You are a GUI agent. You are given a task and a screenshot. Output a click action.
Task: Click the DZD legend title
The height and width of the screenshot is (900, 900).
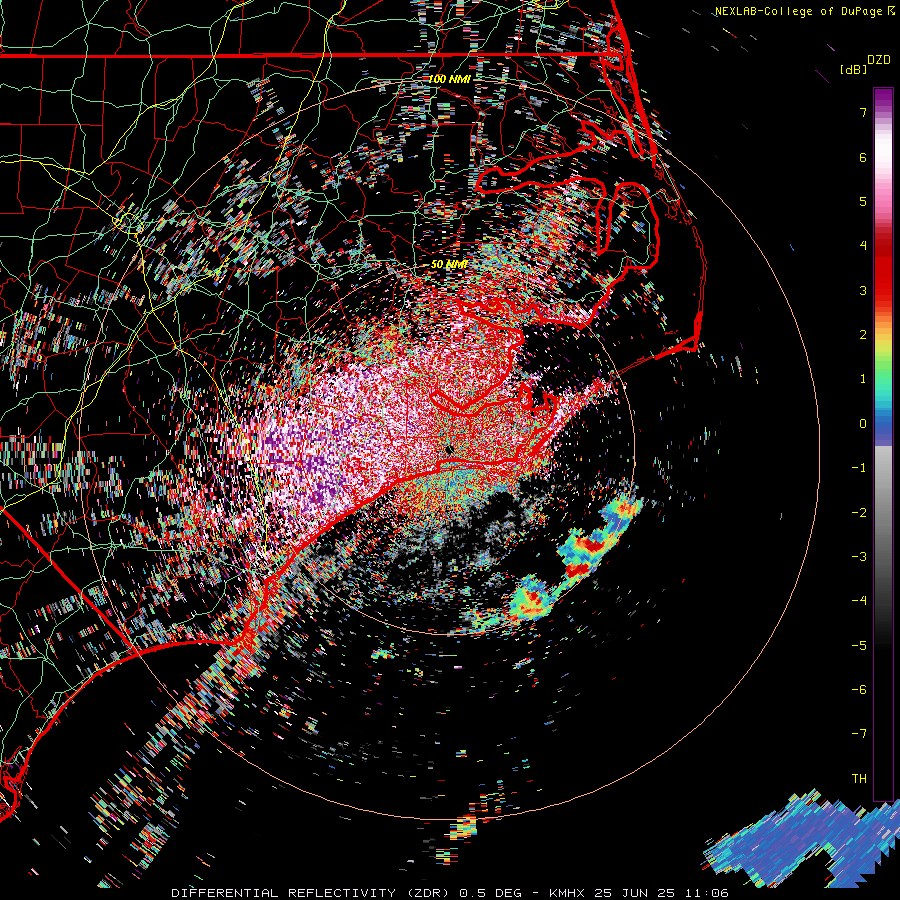pyautogui.click(x=879, y=60)
